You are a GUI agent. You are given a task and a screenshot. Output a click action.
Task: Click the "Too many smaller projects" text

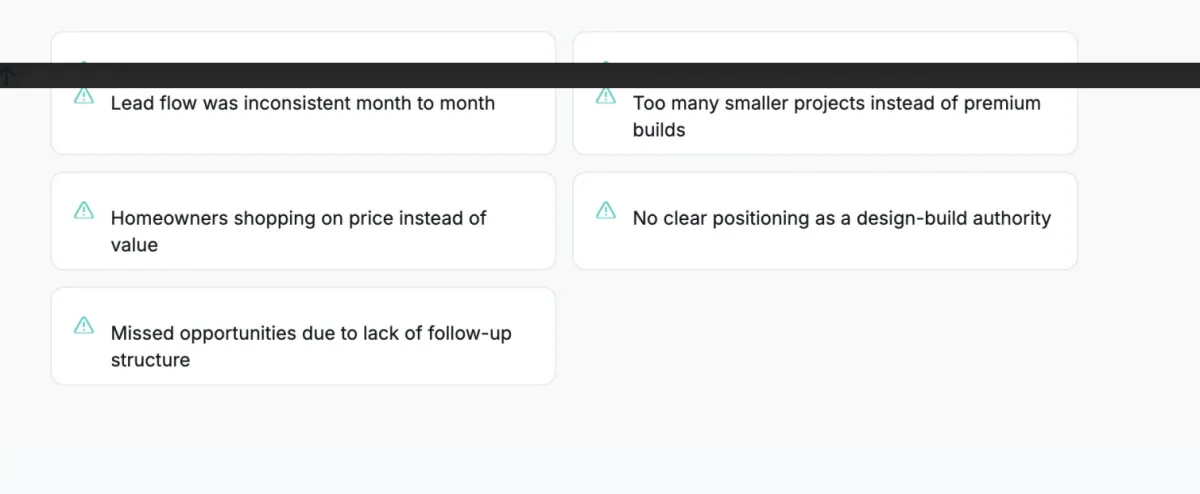coord(836,116)
